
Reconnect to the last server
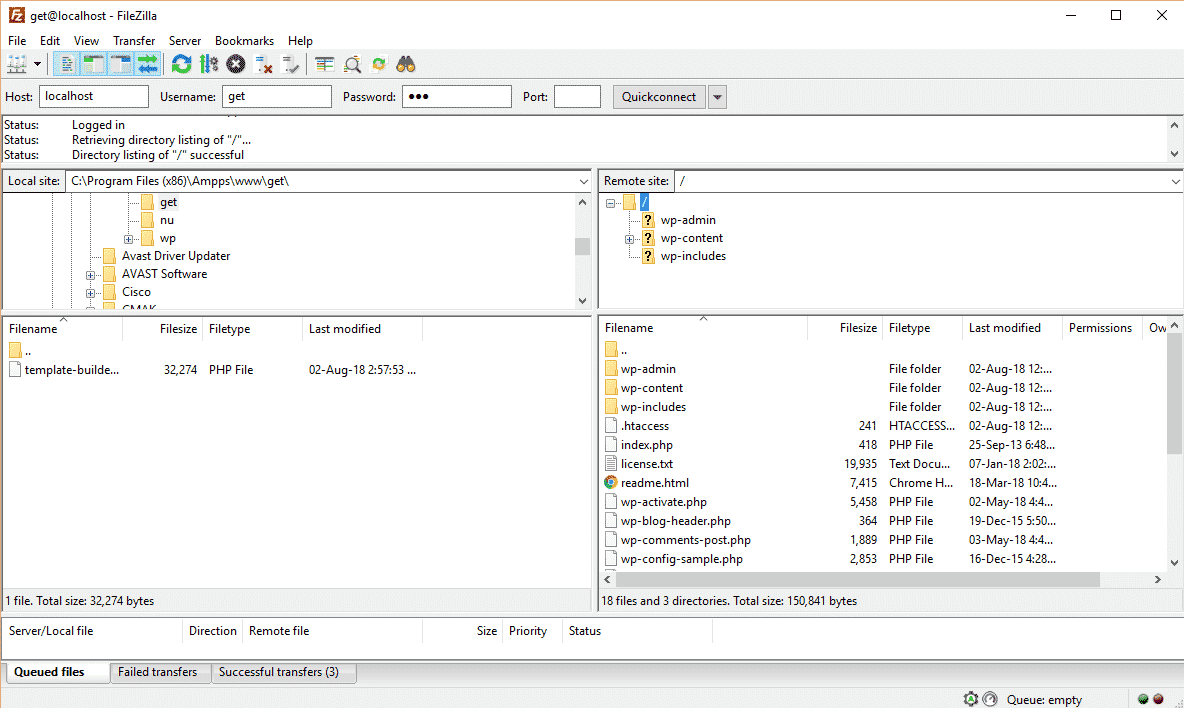(x=290, y=65)
